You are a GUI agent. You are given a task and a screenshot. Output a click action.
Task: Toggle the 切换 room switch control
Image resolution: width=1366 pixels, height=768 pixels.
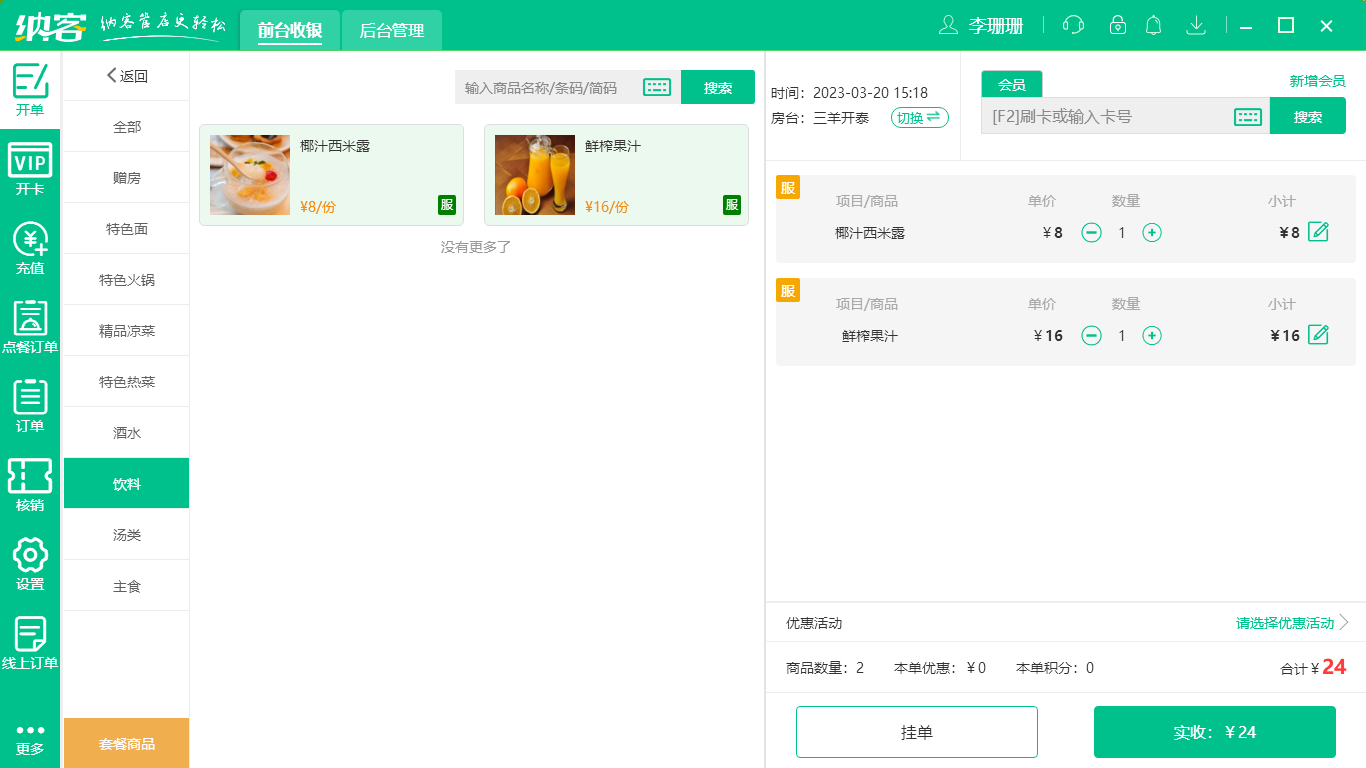click(x=918, y=117)
